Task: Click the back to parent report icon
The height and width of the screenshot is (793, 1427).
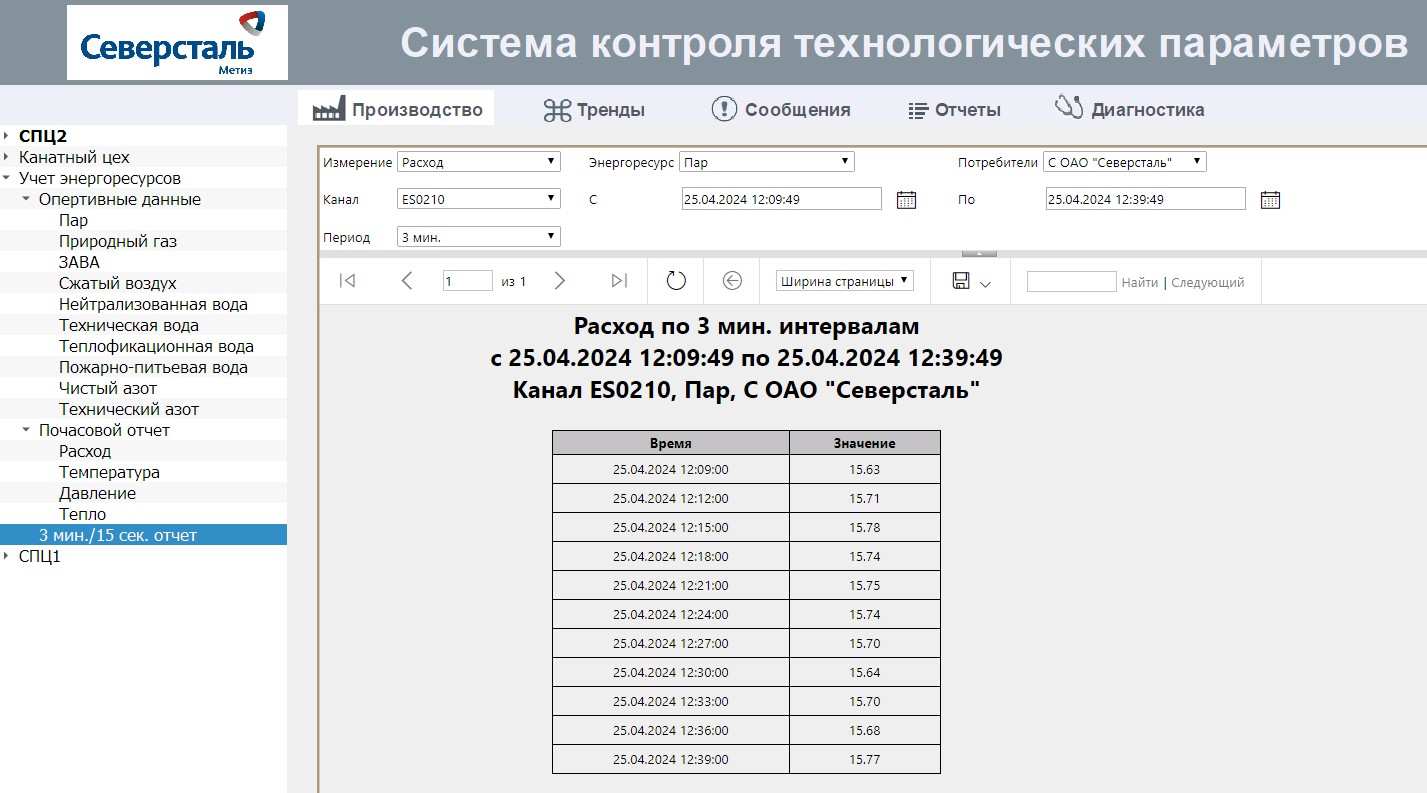Action: [x=732, y=281]
